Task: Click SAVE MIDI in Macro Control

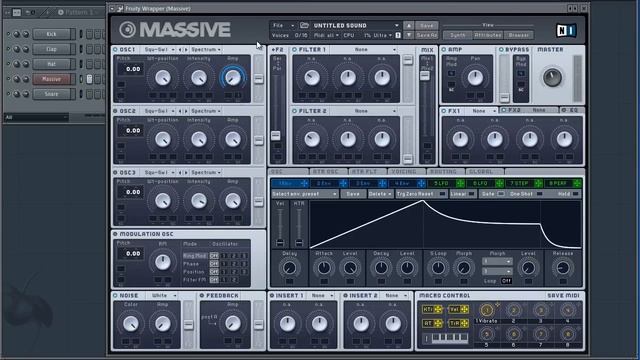Action: (563, 295)
